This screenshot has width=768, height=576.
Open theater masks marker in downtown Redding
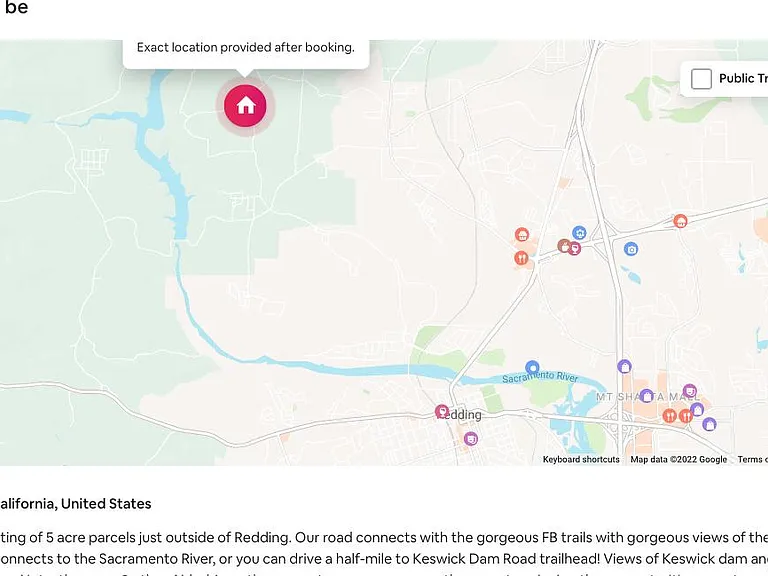coord(471,439)
